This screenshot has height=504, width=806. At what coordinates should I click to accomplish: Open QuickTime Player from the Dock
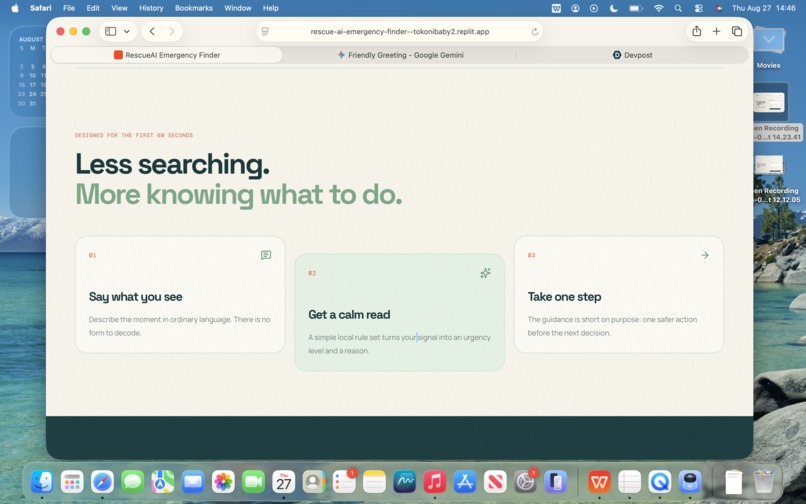coord(660,482)
